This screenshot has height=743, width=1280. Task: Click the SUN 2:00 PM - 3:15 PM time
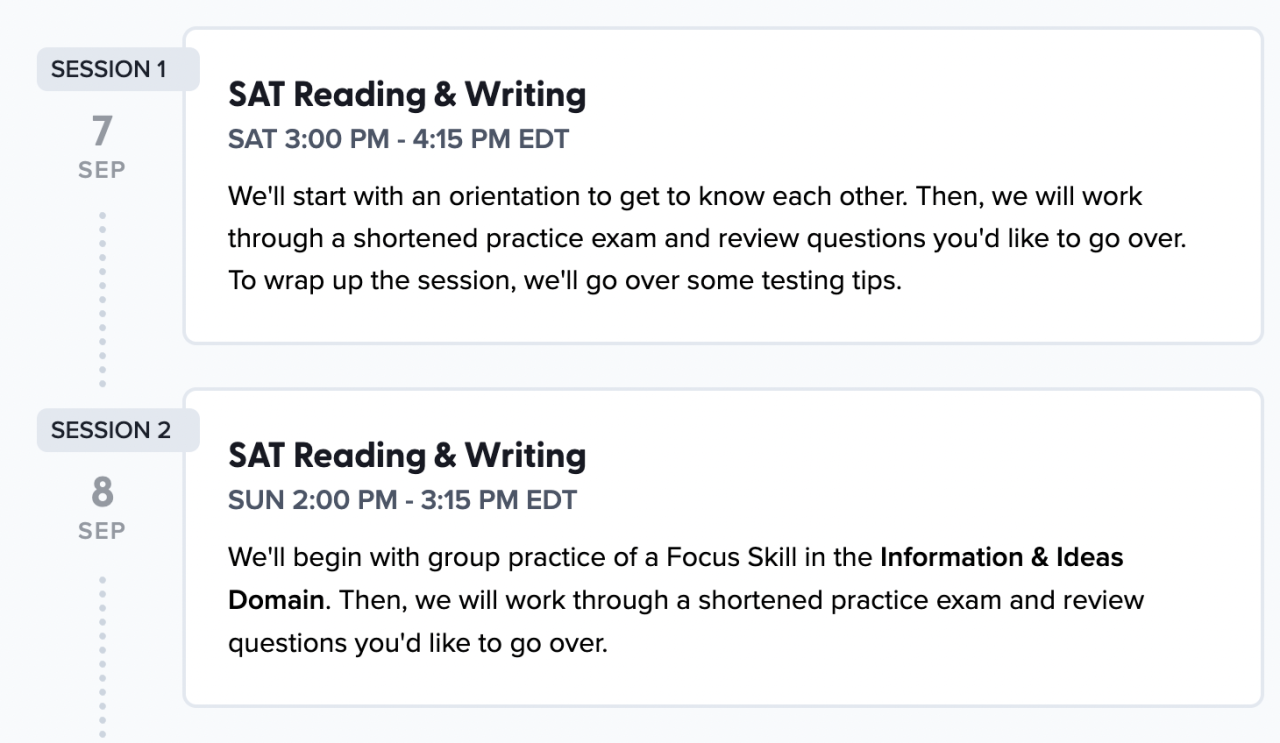click(402, 500)
